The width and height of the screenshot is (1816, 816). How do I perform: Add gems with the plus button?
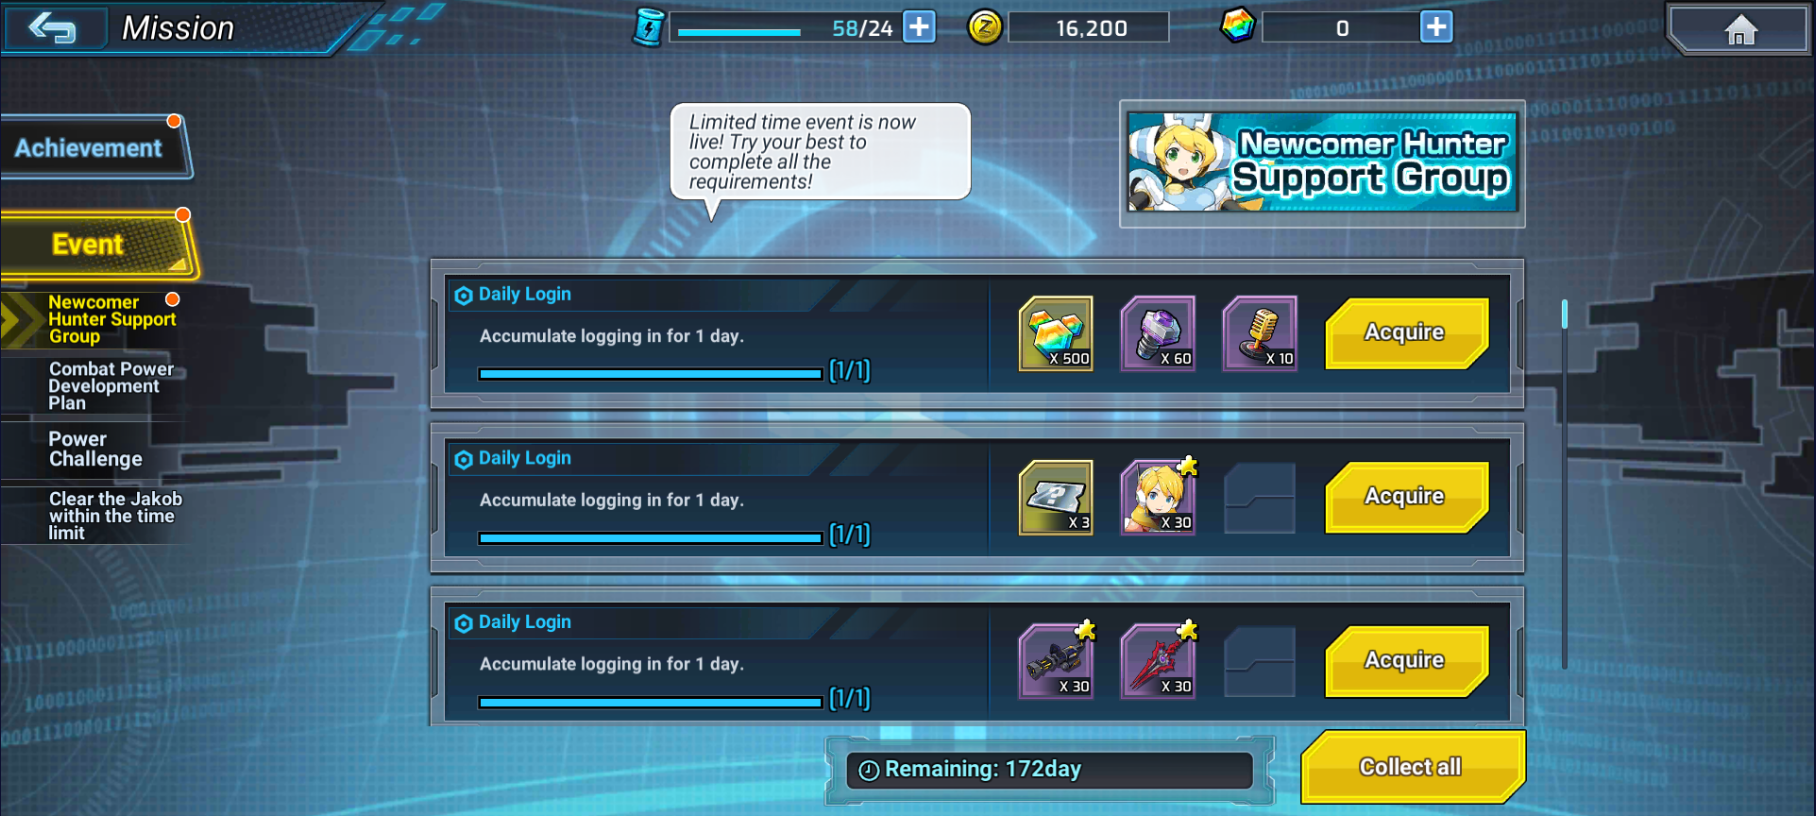point(1436,27)
